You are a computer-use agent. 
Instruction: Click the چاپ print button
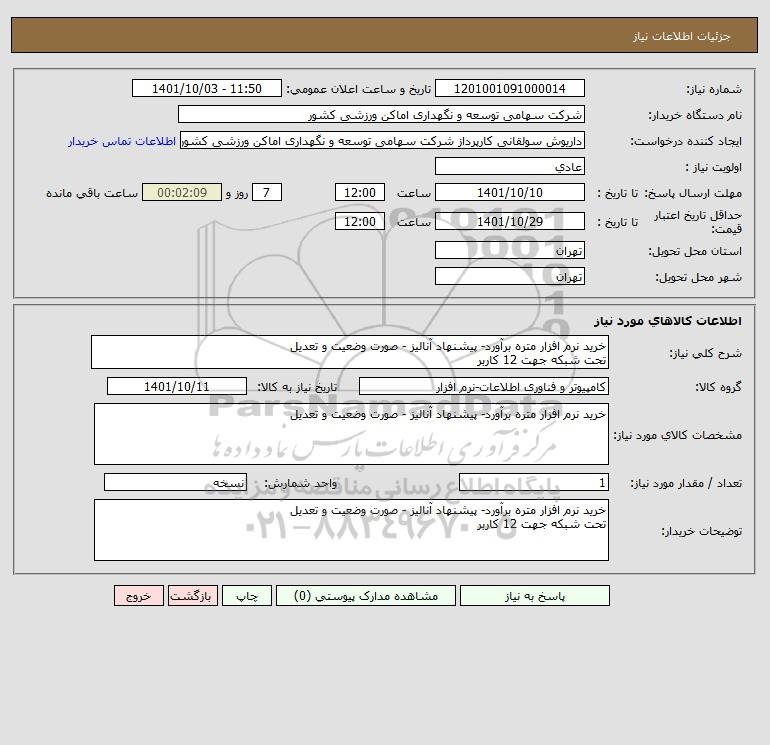tap(247, 596)
